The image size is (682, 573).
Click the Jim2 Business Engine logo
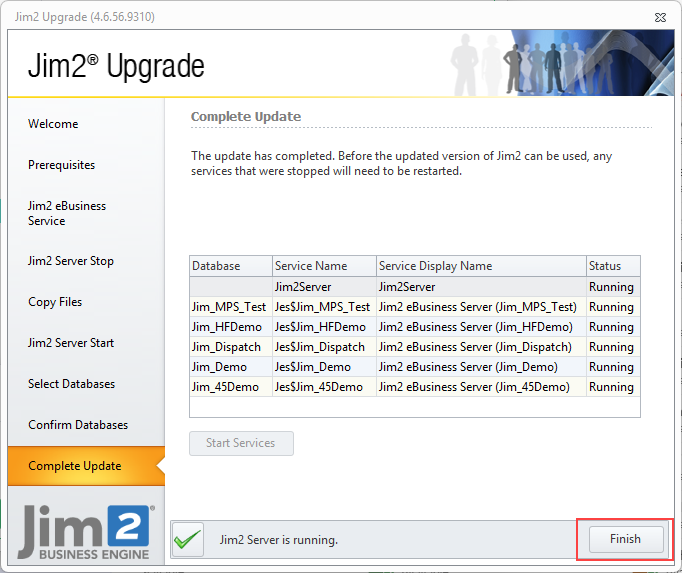[86, 532]
